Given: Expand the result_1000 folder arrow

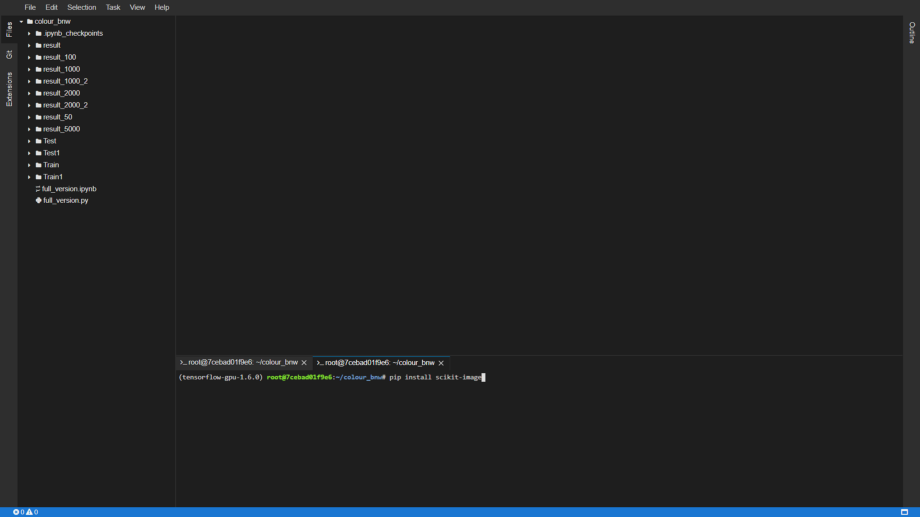Looking at the screenshot, I should pyautogui.click(x=29, y=69).
